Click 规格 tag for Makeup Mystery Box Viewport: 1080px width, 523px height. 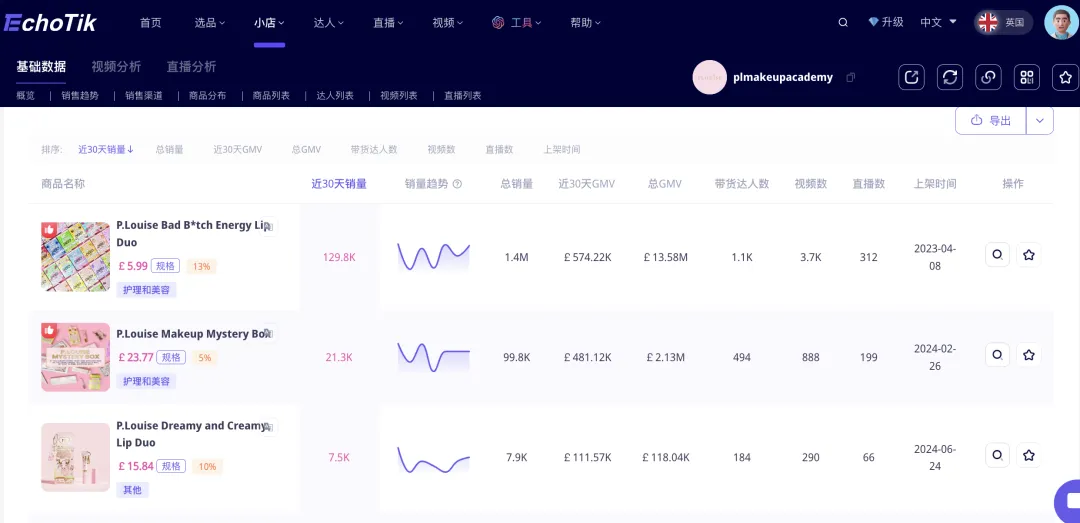click(169, 357)
